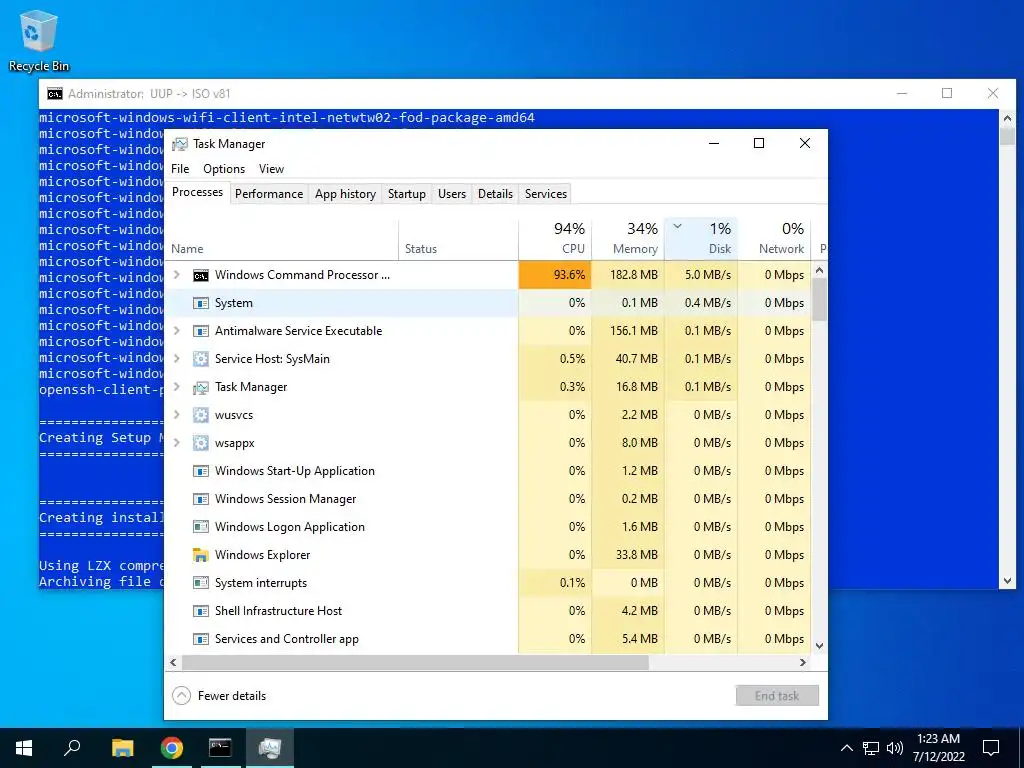Click the Windows Logon Application icon
The image size is (1024, 768).
[x=200, y=527]
